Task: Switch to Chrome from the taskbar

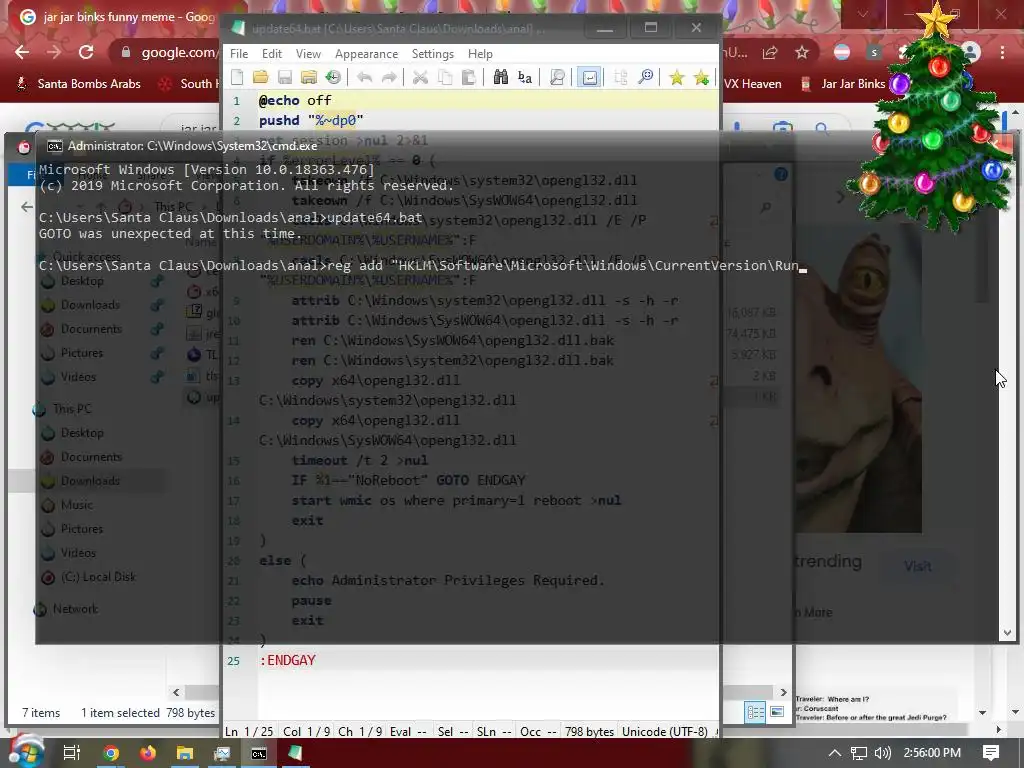Action: pyautogui.click(x=111, y=753)
